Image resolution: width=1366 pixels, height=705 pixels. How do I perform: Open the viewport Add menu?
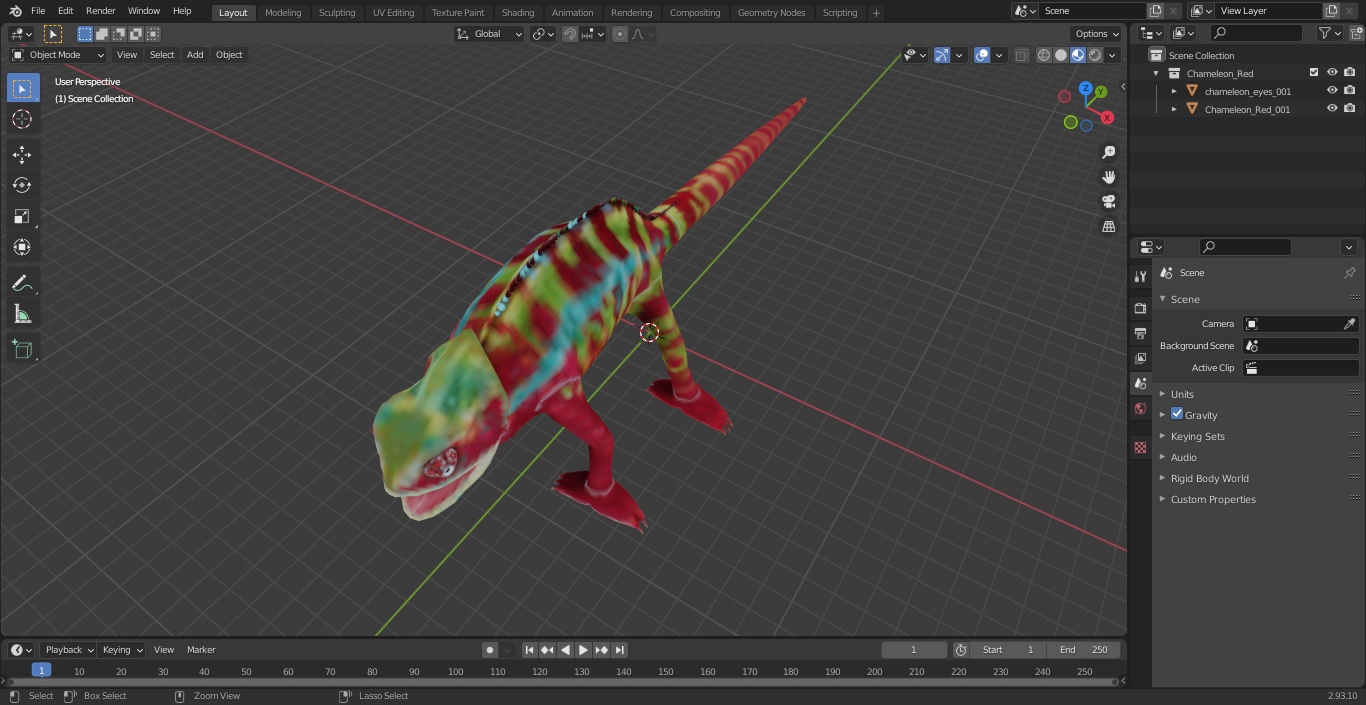tap(195, 55)
